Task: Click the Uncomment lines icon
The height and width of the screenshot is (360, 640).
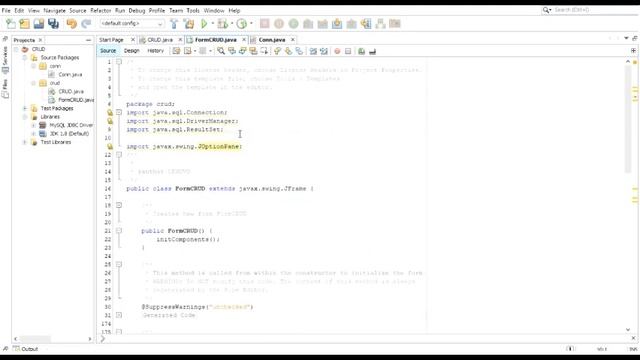Action: (372, 51)
